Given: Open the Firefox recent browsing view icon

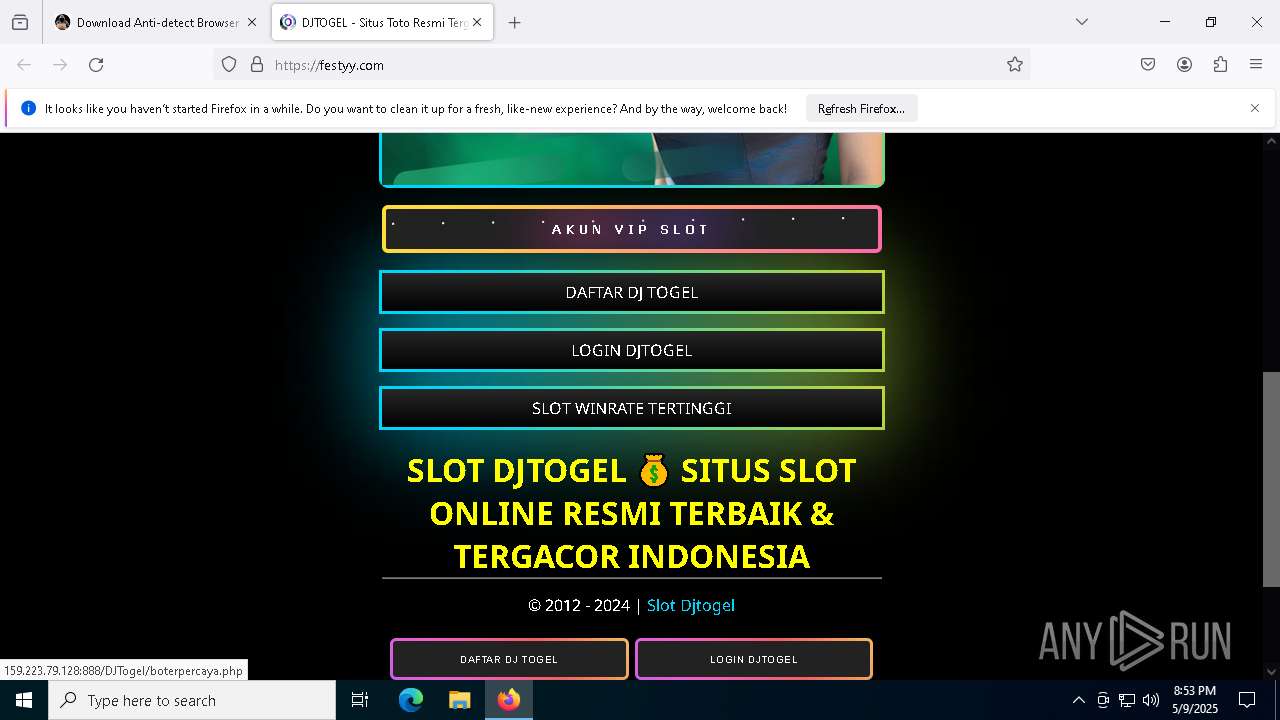Looking at the screenshot, I should pyautogui.click(x=20, y=22).
